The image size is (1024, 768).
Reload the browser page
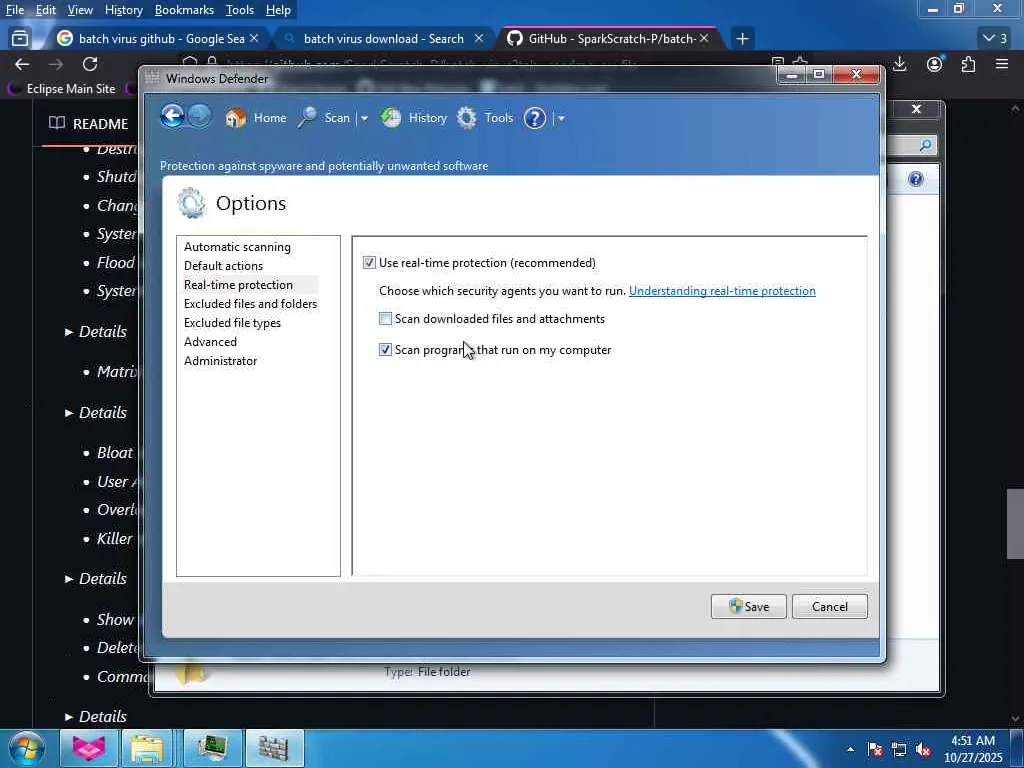[90, 64]
